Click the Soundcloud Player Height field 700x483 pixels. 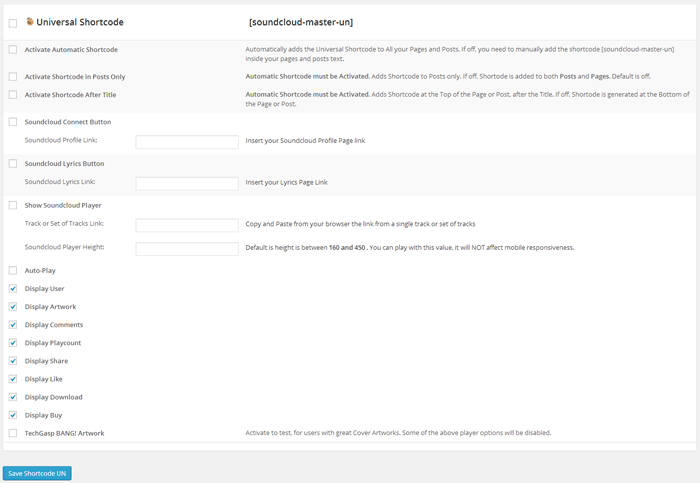click(187, 248)
